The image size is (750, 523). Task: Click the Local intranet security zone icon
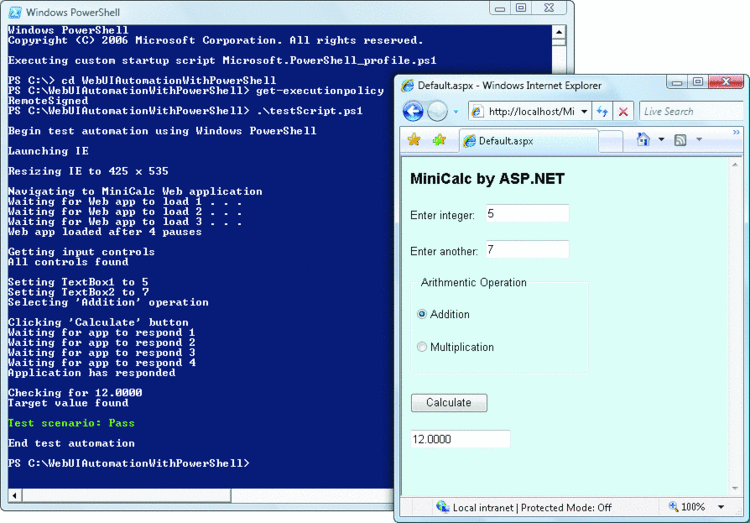coord(442,507)
